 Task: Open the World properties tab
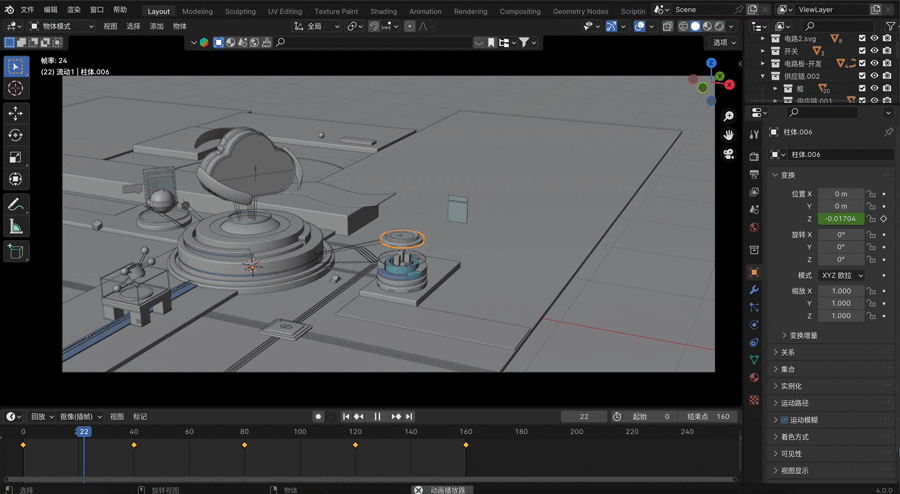pyautogui.click(x=754, y=227)
